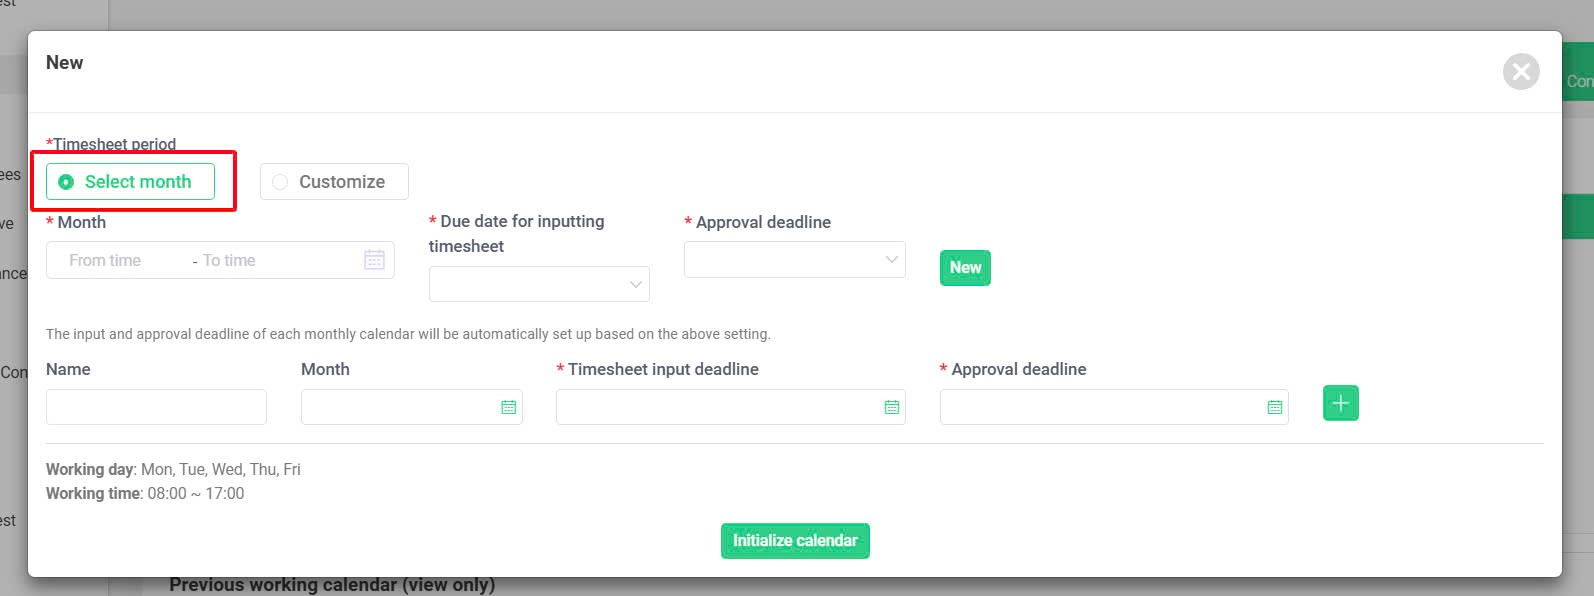The image size is (1594, 596).
Task: Click the calendar icon in Month range field
Action: pos(374,260)
